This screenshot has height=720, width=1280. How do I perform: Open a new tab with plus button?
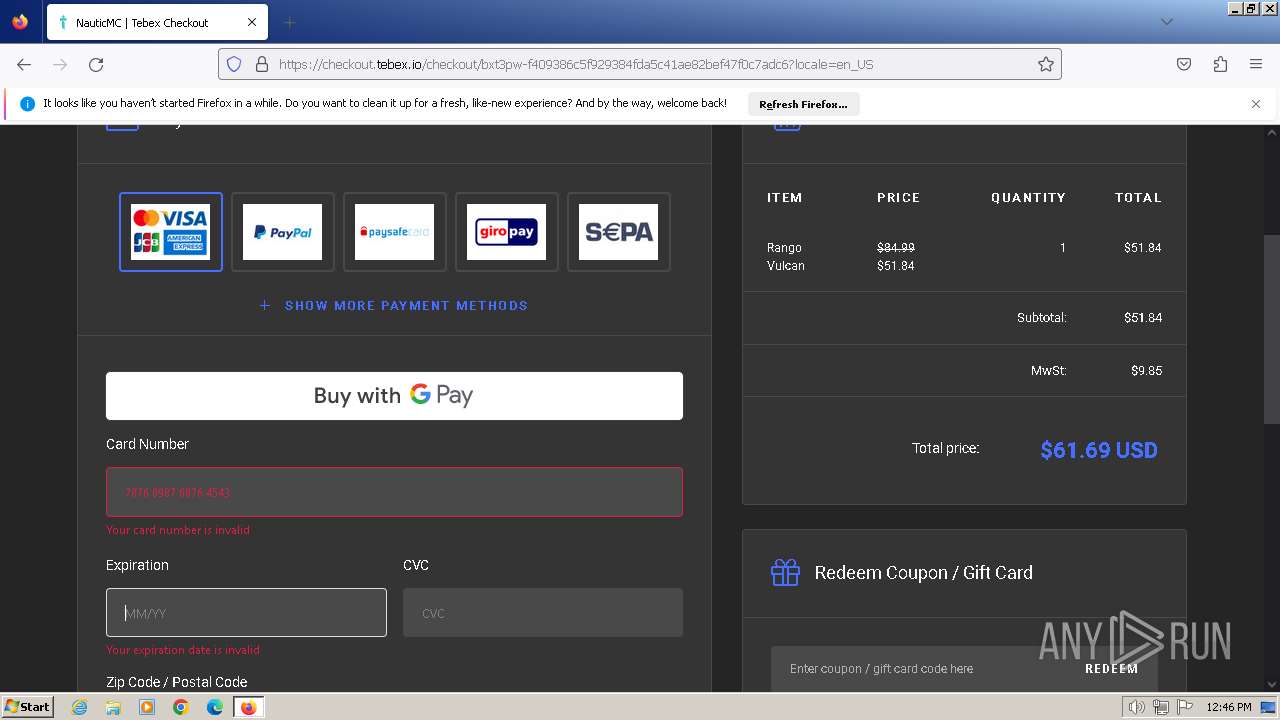coord(290,22)
